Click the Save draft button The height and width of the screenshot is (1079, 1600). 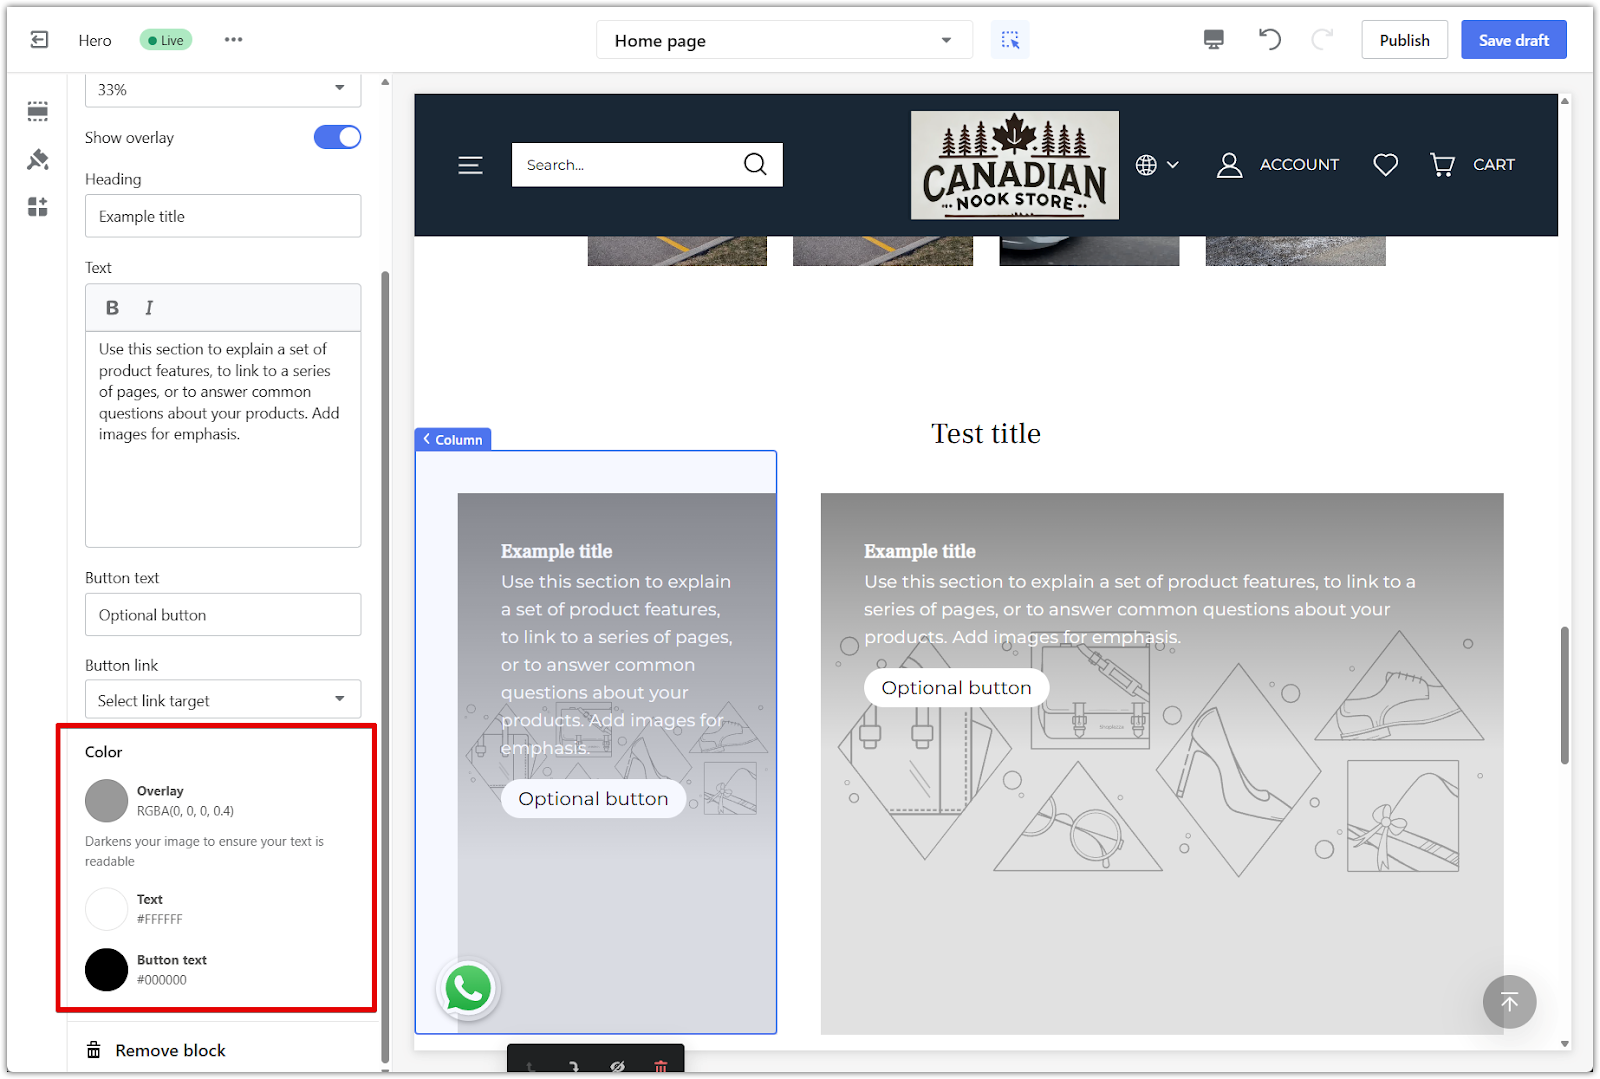1513,40
